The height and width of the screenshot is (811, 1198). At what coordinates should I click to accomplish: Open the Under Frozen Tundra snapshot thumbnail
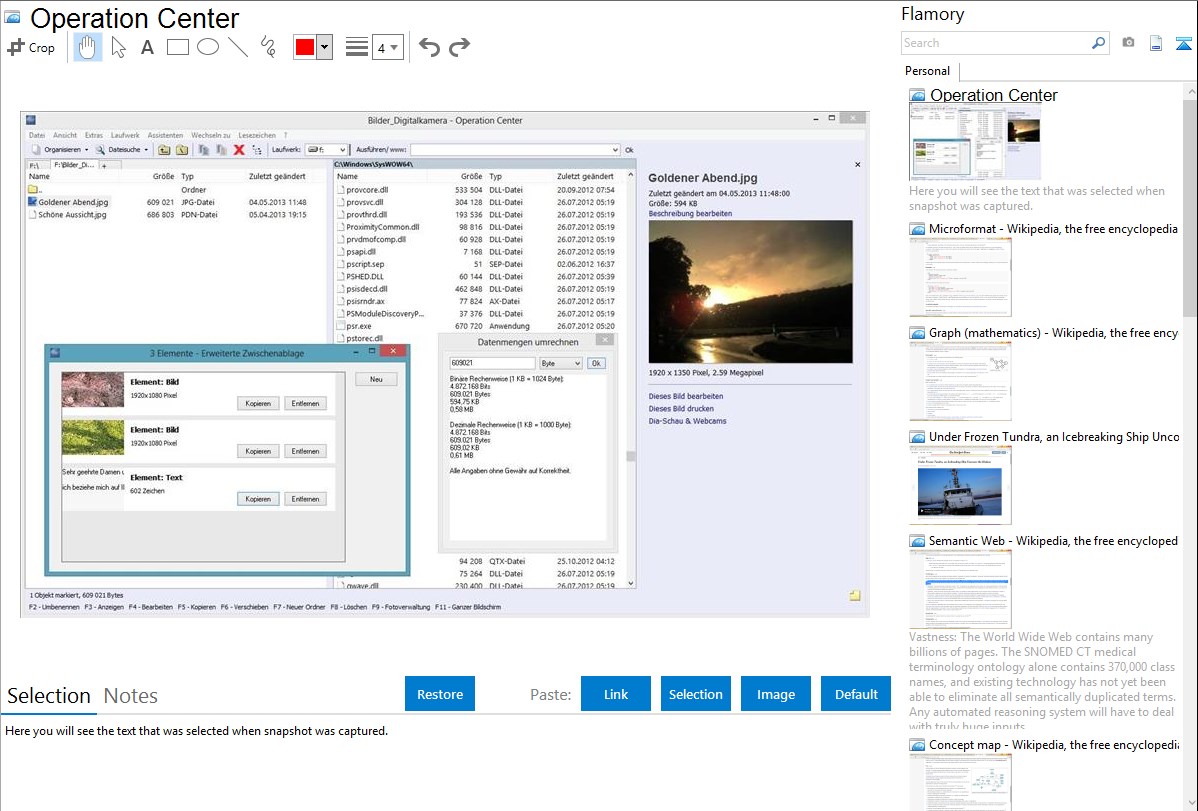pyautogui.click(x=960, y=485)
